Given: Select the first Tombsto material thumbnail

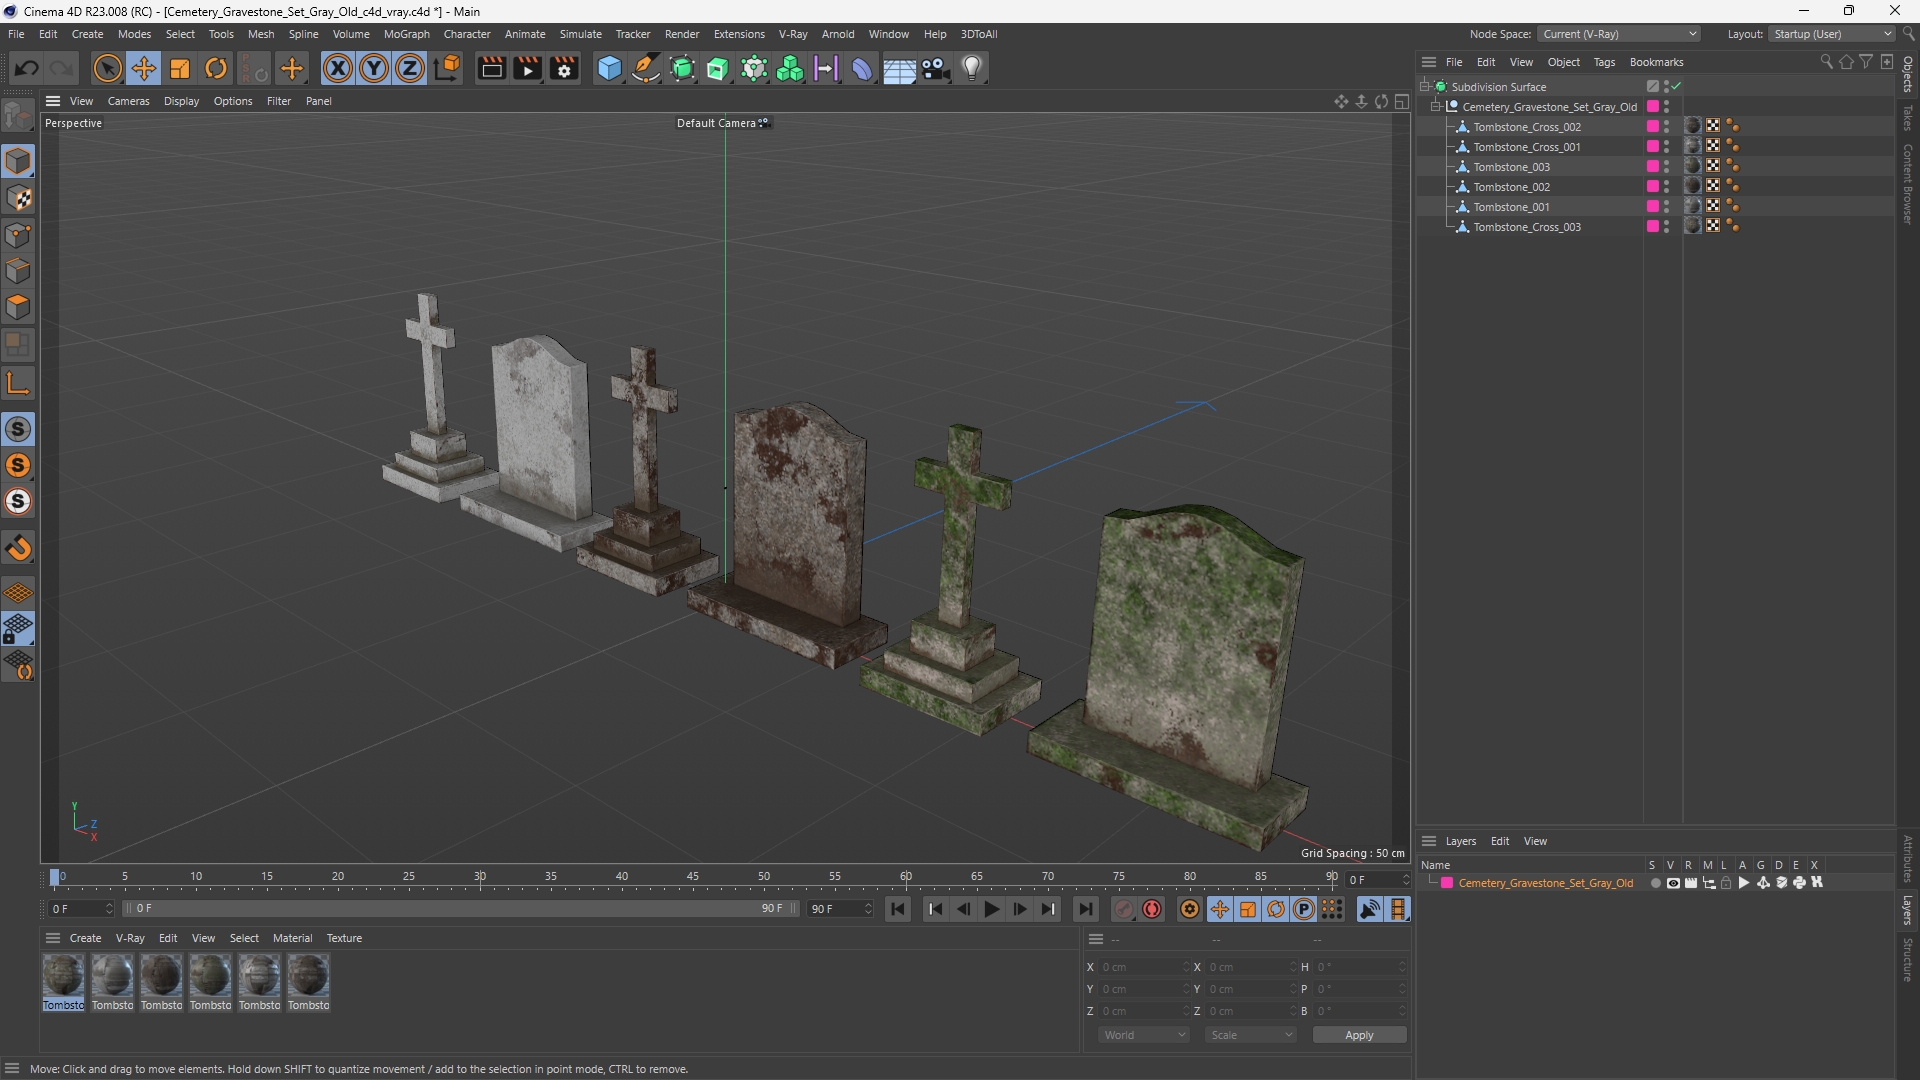Looking at the screenshot, I should (63, 982).
